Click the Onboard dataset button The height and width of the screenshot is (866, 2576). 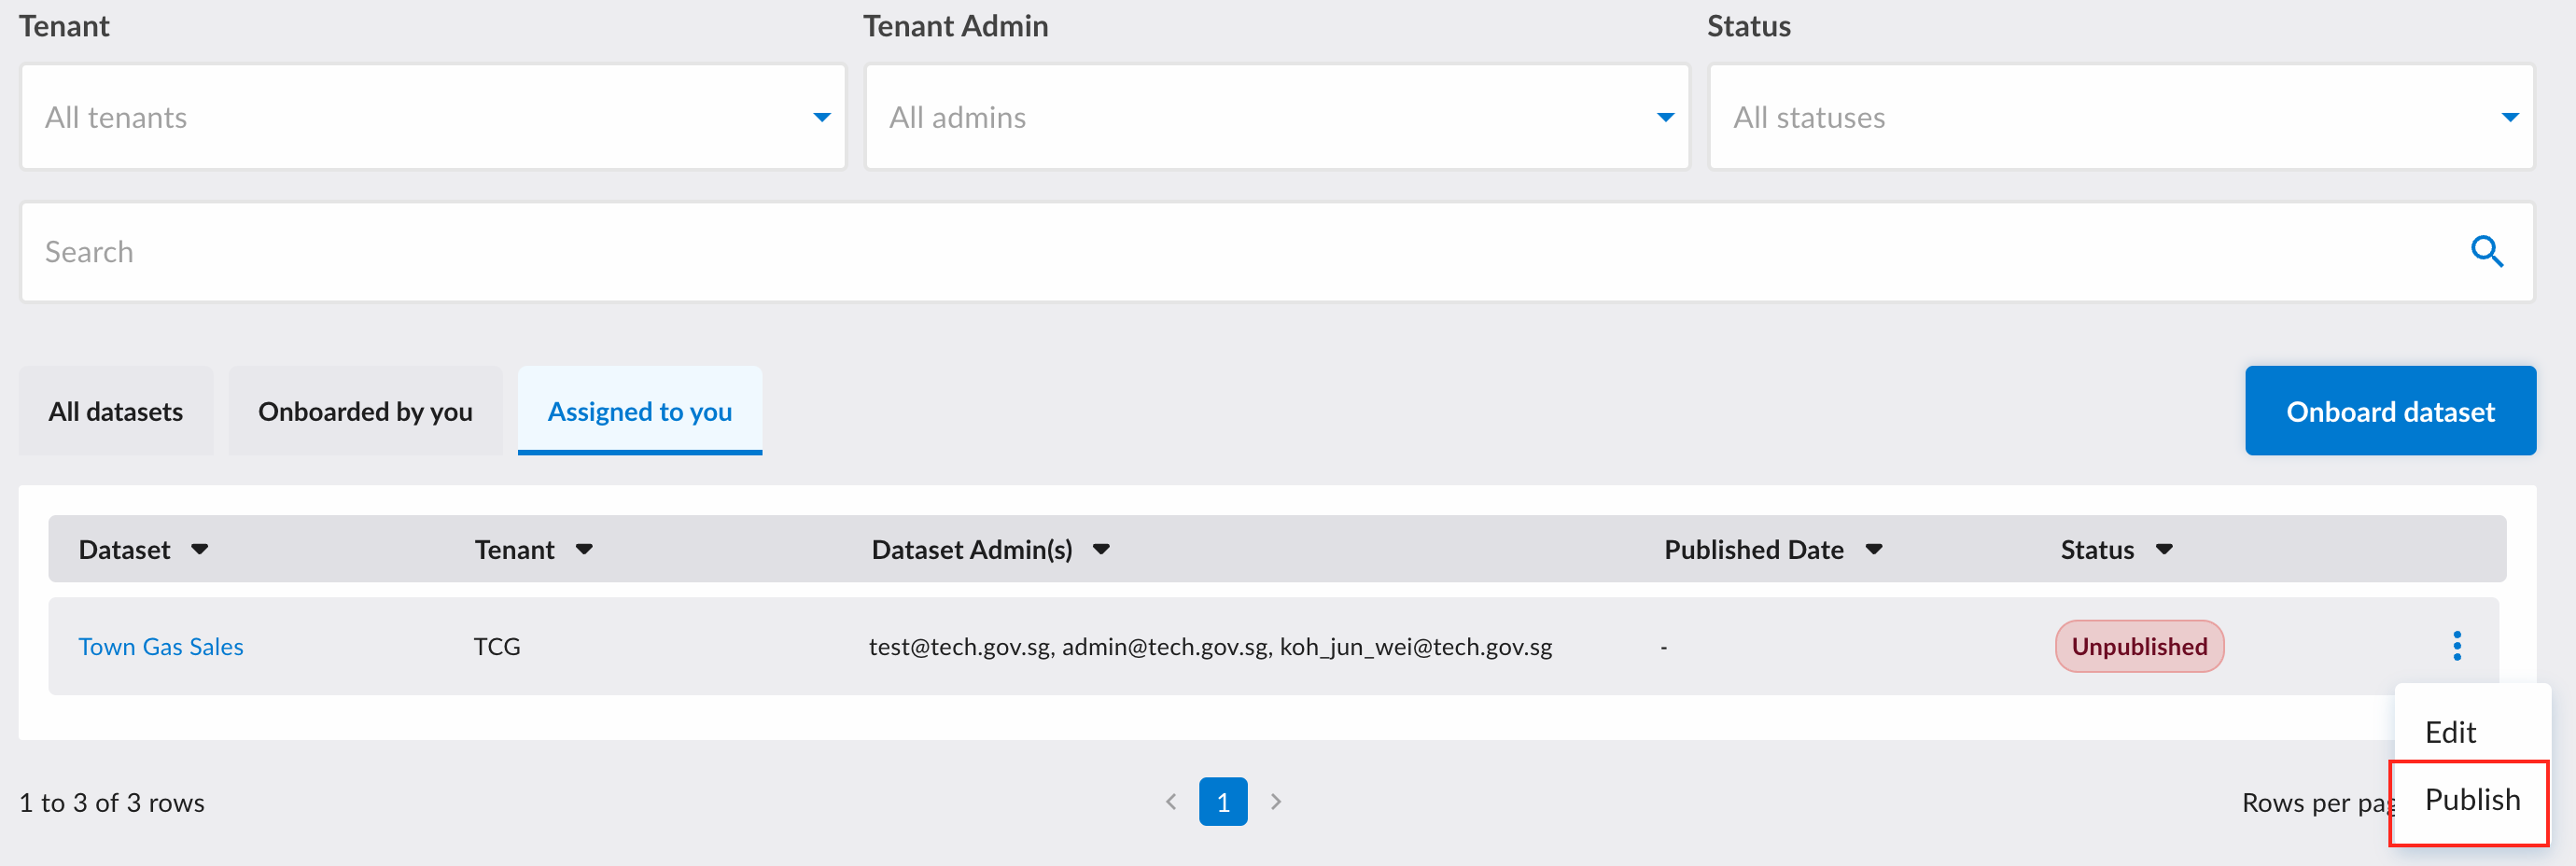click(2390, 411)
